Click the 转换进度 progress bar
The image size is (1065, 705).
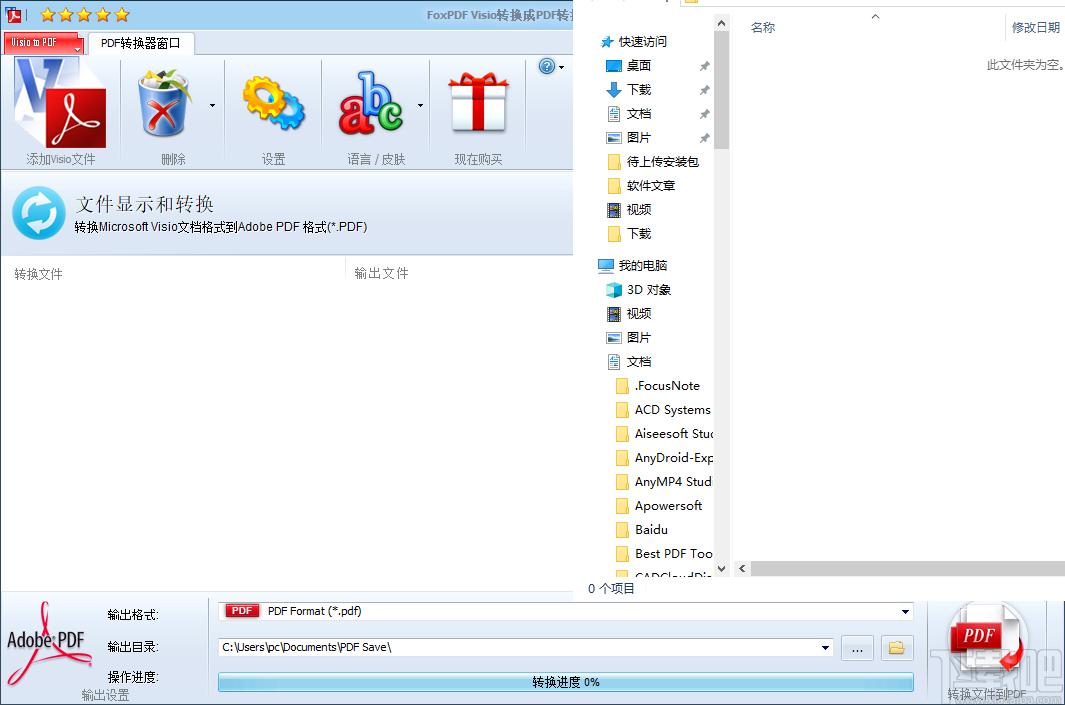point(566,682)
